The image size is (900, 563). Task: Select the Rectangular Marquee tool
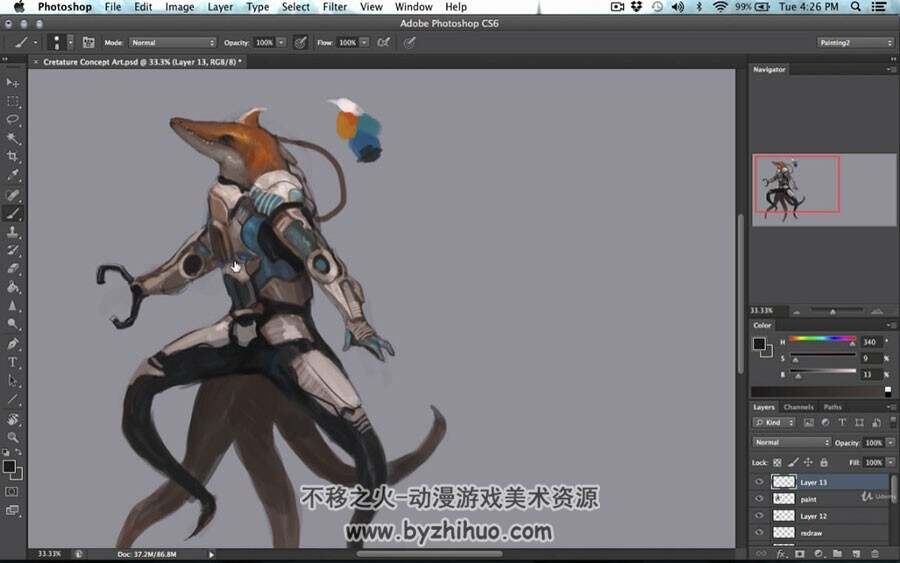click(x=12, y=102)
